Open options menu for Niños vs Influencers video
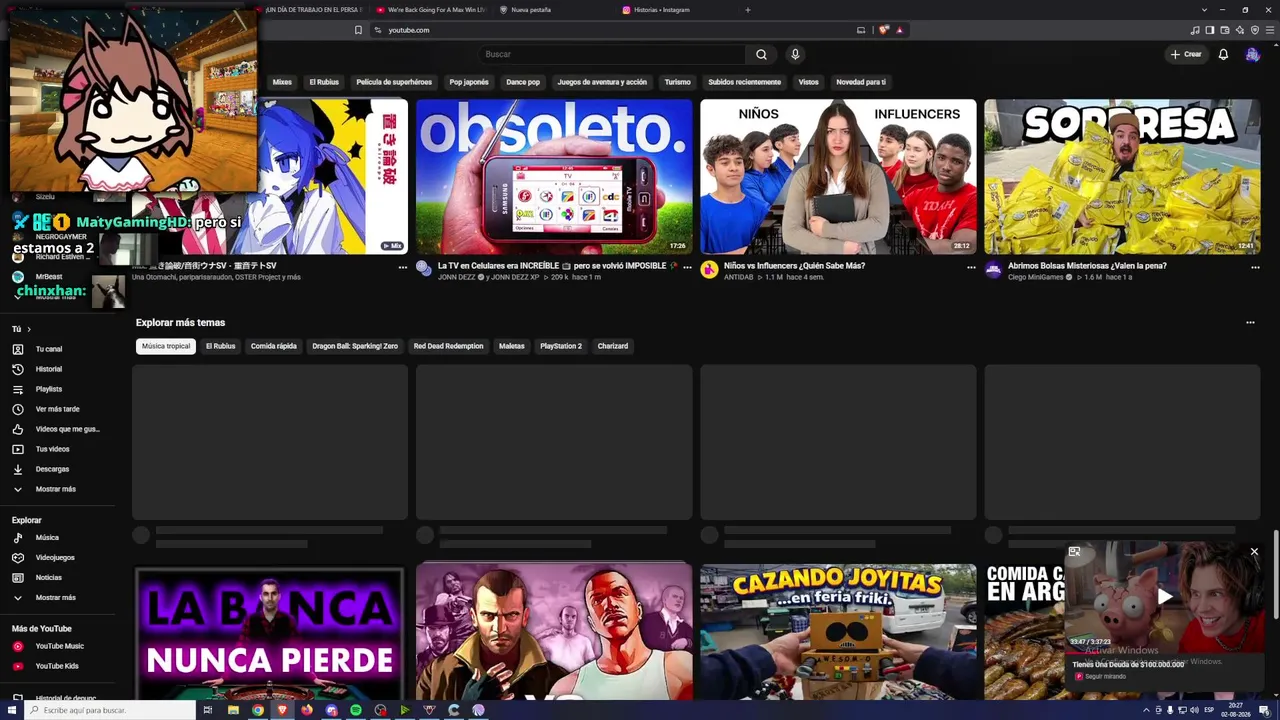The image size is (1280, 720). (971, 267)
